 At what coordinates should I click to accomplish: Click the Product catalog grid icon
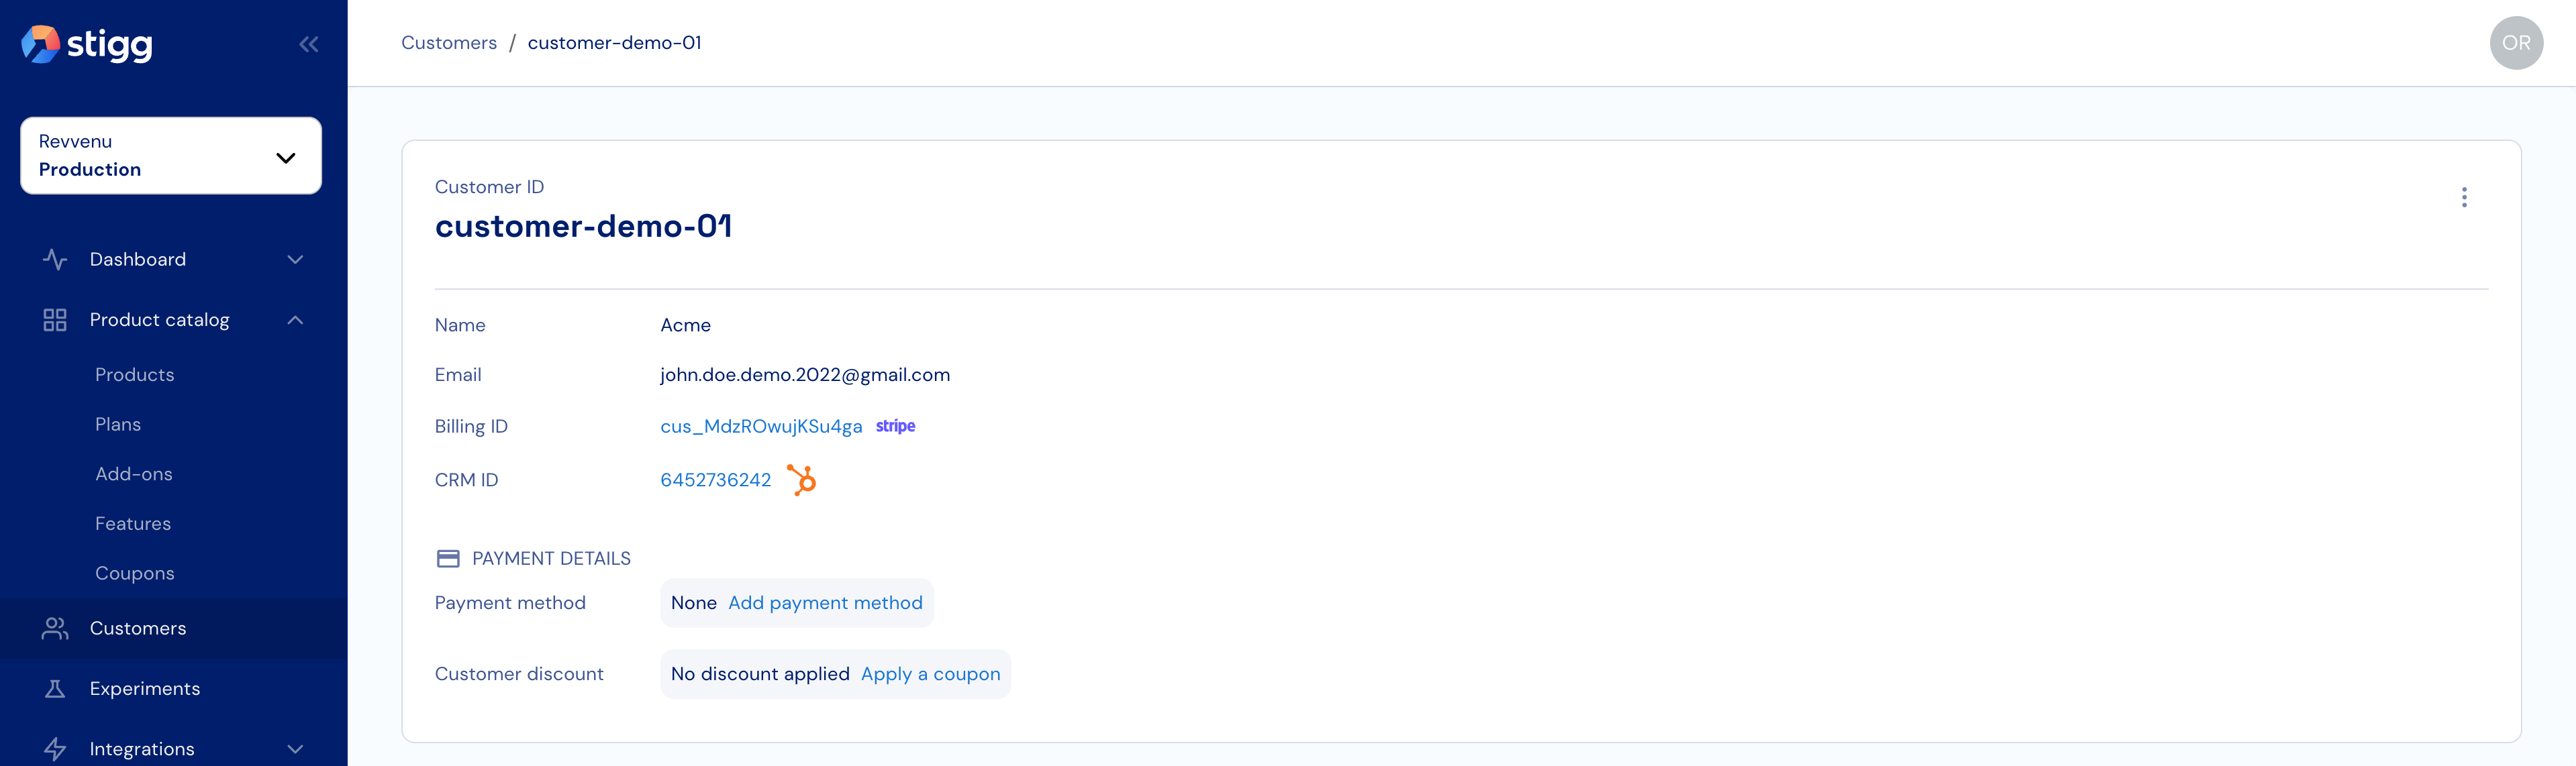[x=55, y=320]
